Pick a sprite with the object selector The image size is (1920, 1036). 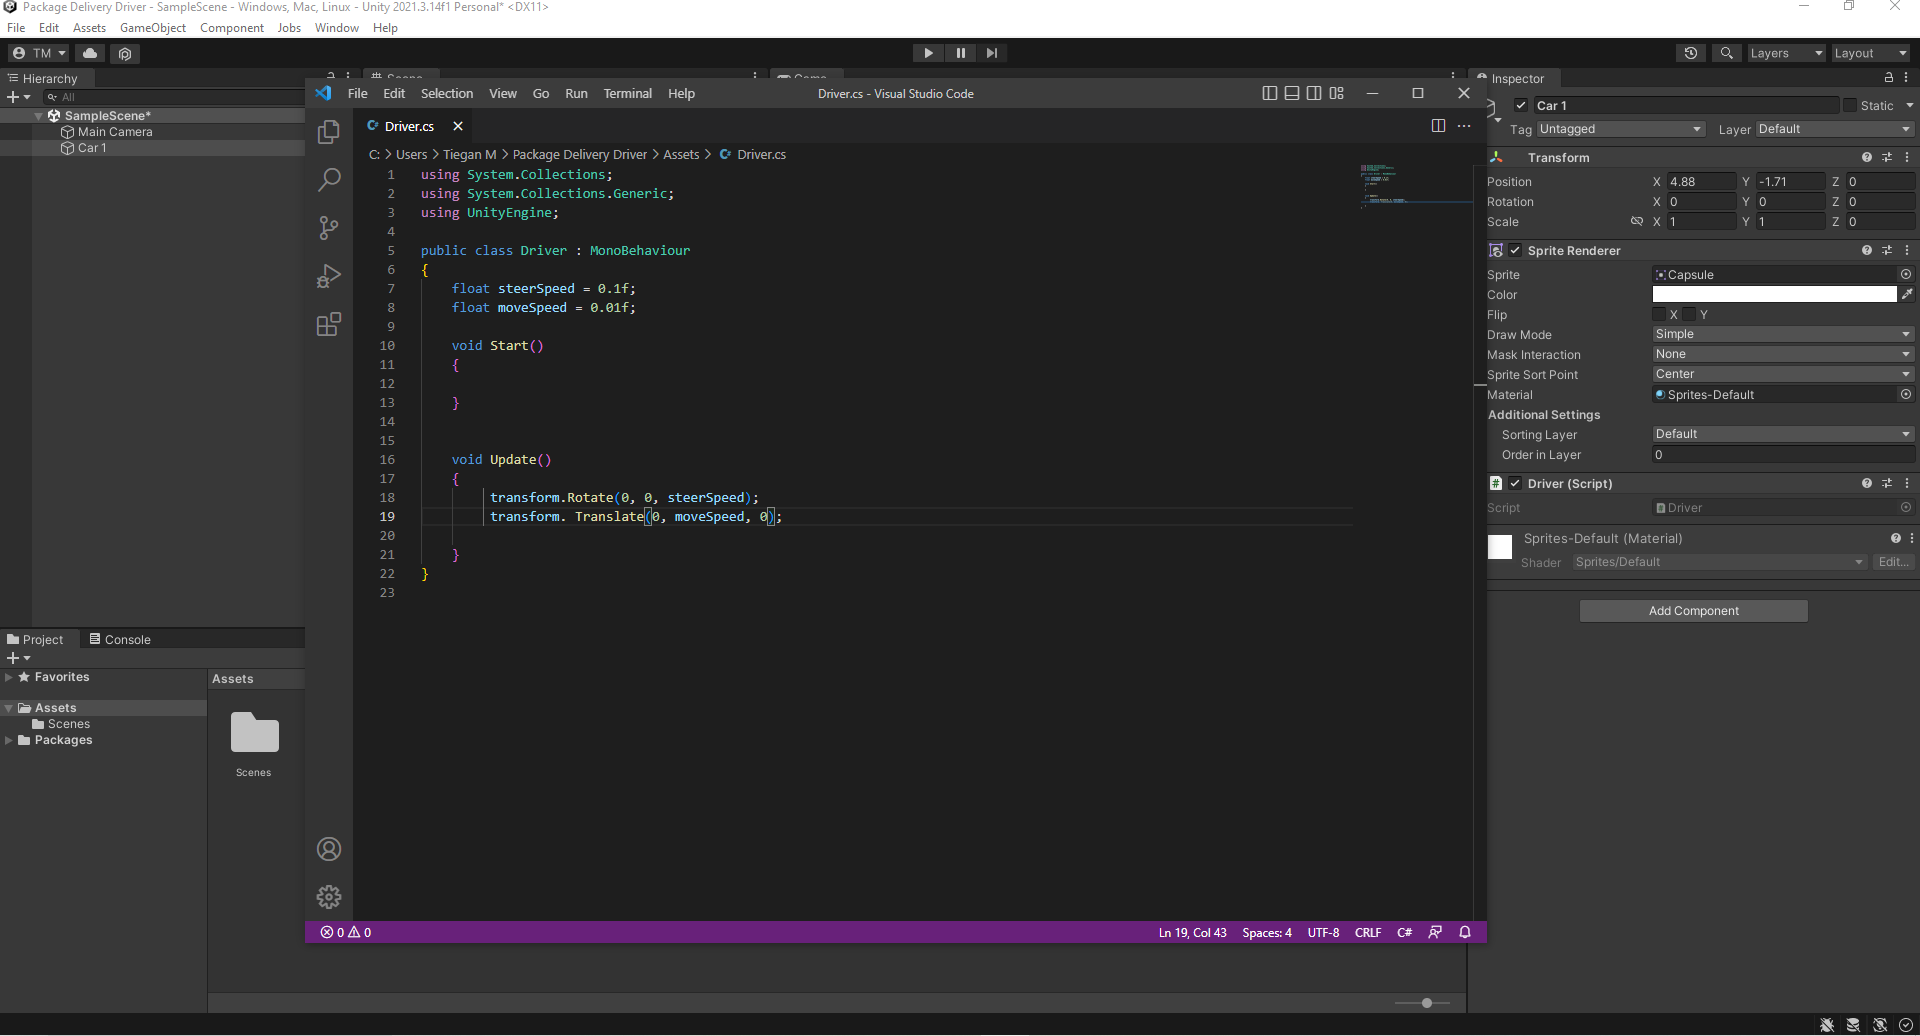click(1906, 274)
